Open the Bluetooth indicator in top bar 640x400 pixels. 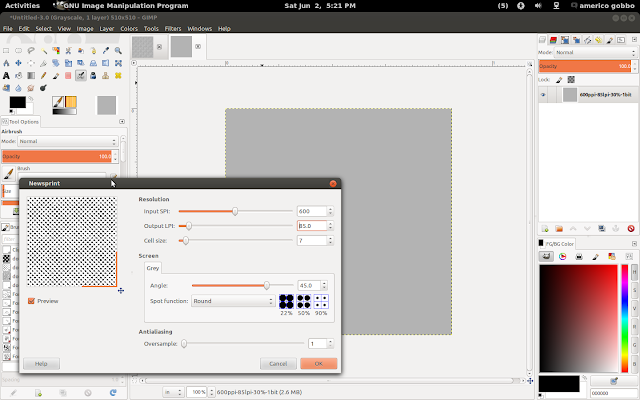[521, 6]
